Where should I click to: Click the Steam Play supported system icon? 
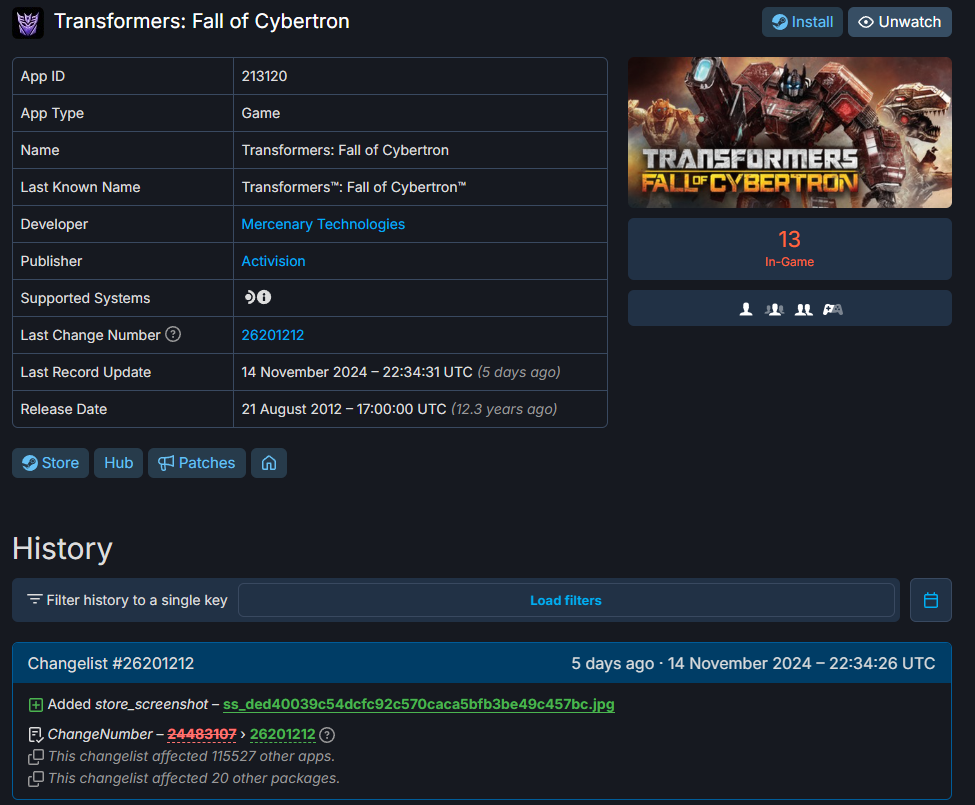pyautogui.click(x=249, y=297)
